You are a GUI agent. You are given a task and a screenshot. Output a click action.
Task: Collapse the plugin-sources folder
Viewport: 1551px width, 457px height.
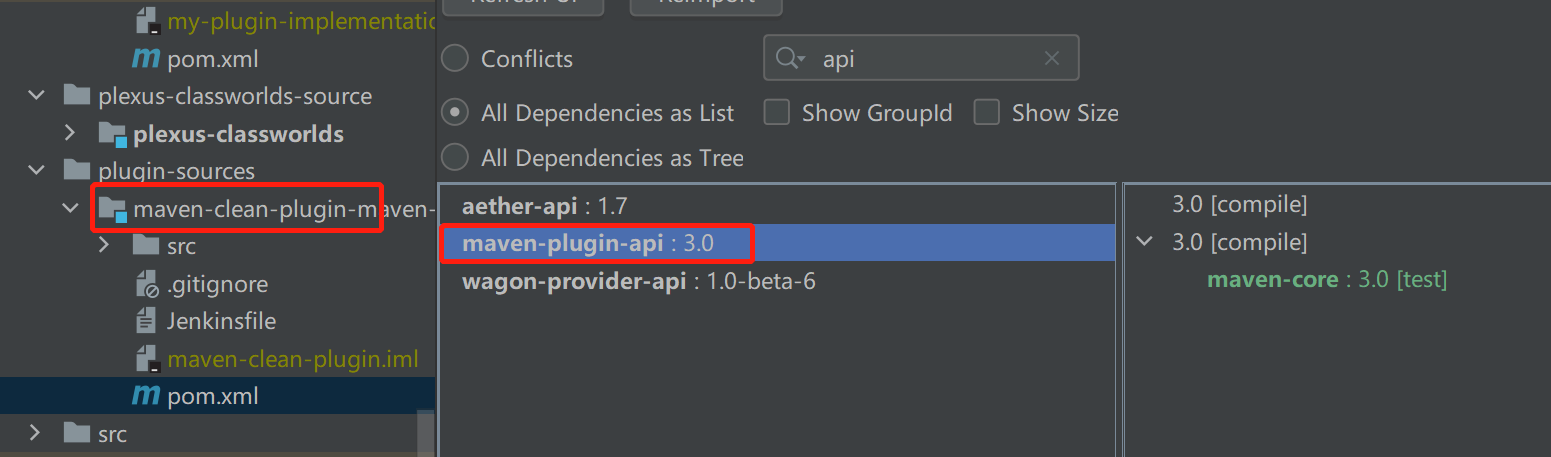coord(37,171)
